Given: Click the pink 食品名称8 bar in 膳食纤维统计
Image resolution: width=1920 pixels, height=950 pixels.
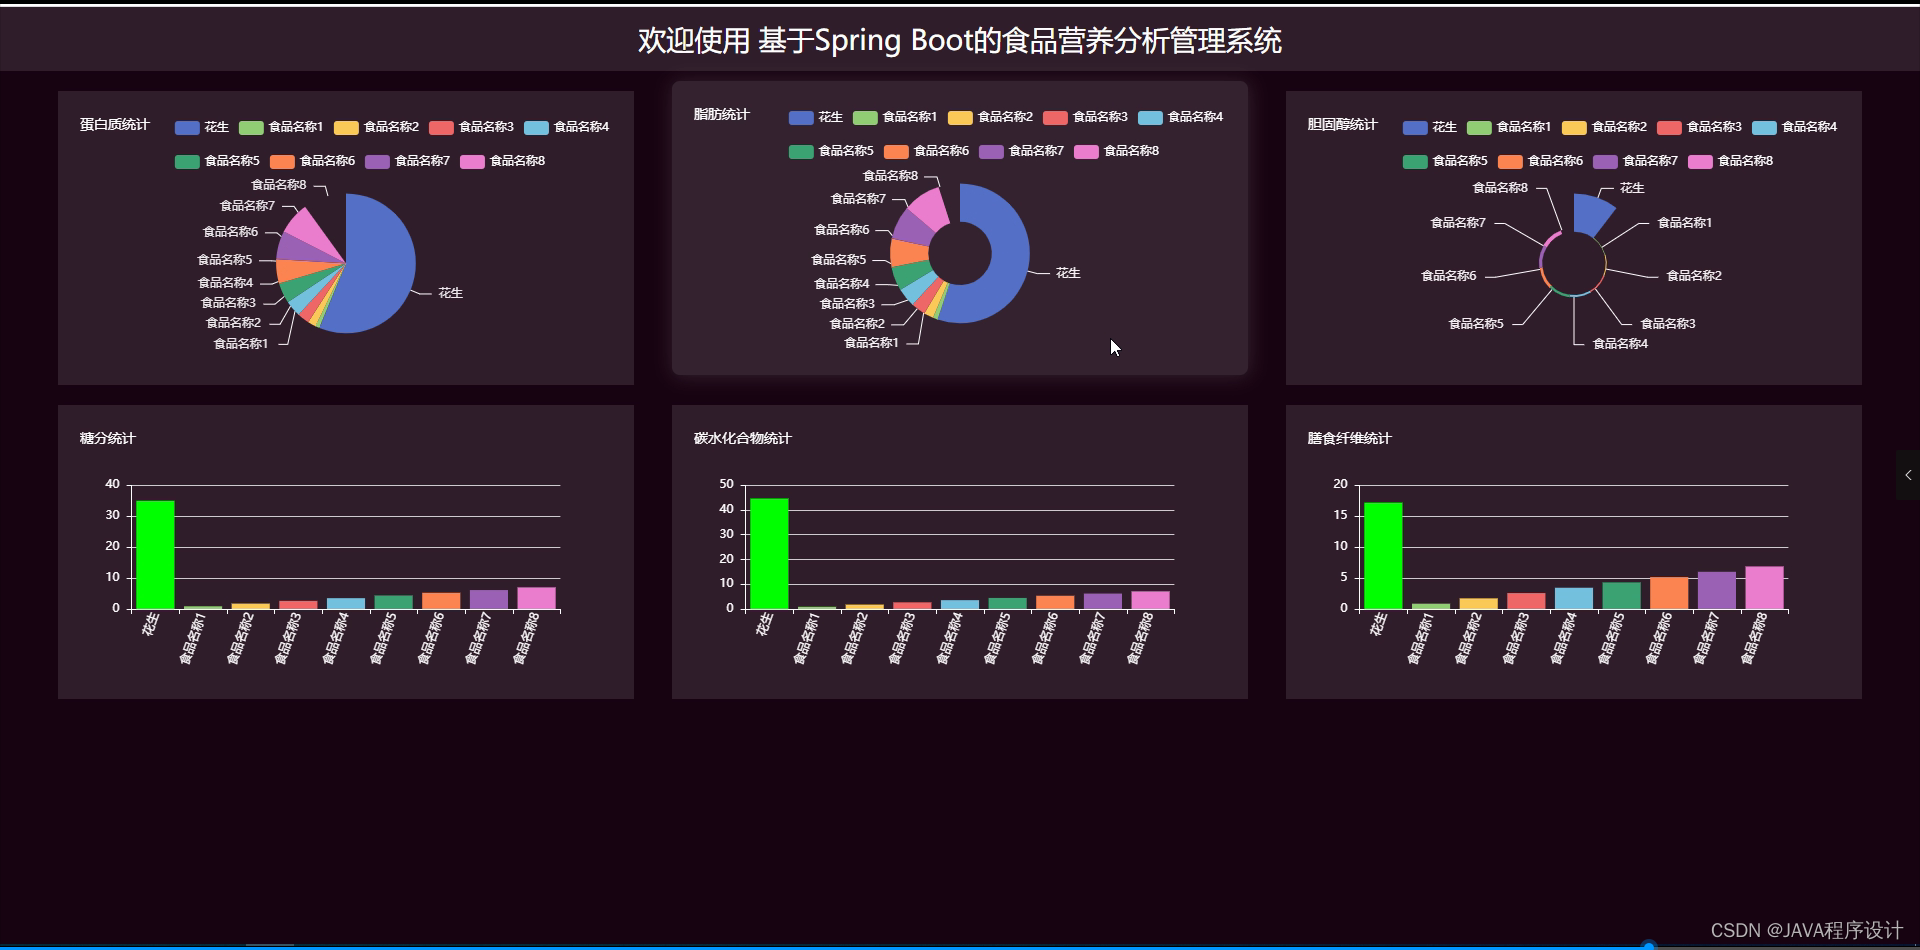Looking at the screenshot, I should pos(1764,588).
